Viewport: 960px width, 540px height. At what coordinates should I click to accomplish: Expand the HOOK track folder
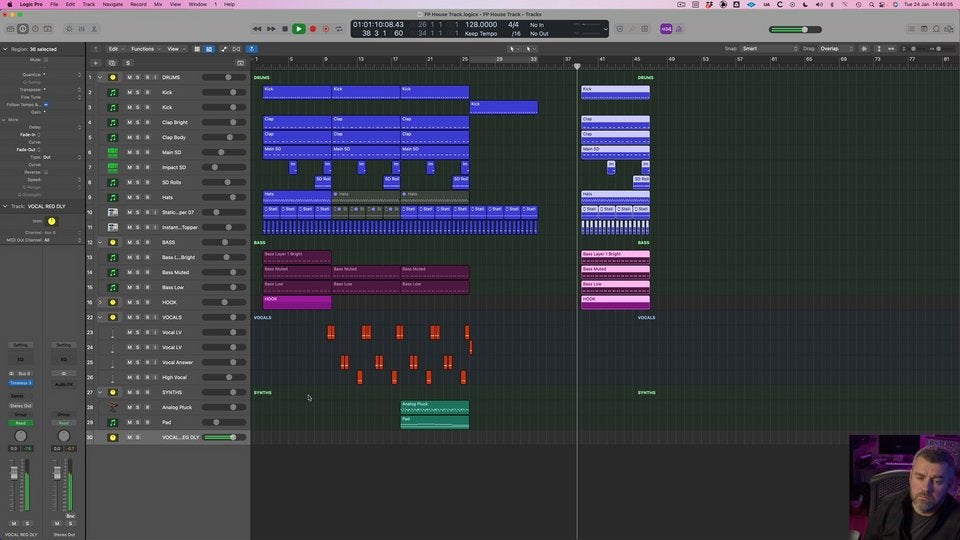point(100,302)
